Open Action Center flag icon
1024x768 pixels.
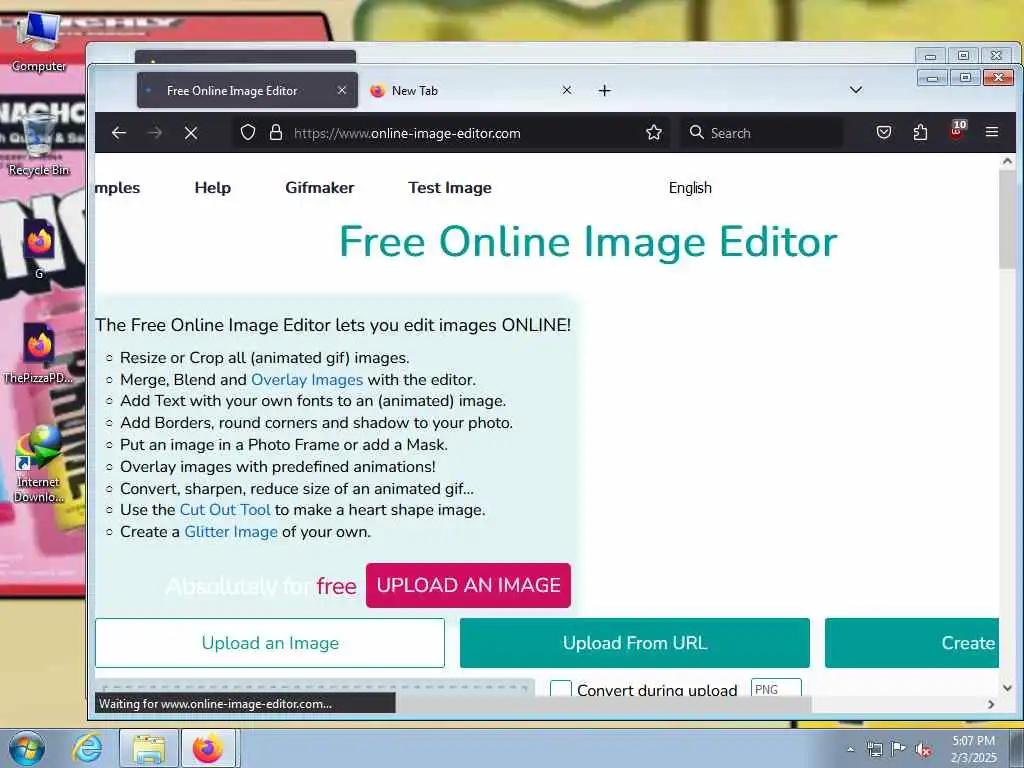coord(899,749)
